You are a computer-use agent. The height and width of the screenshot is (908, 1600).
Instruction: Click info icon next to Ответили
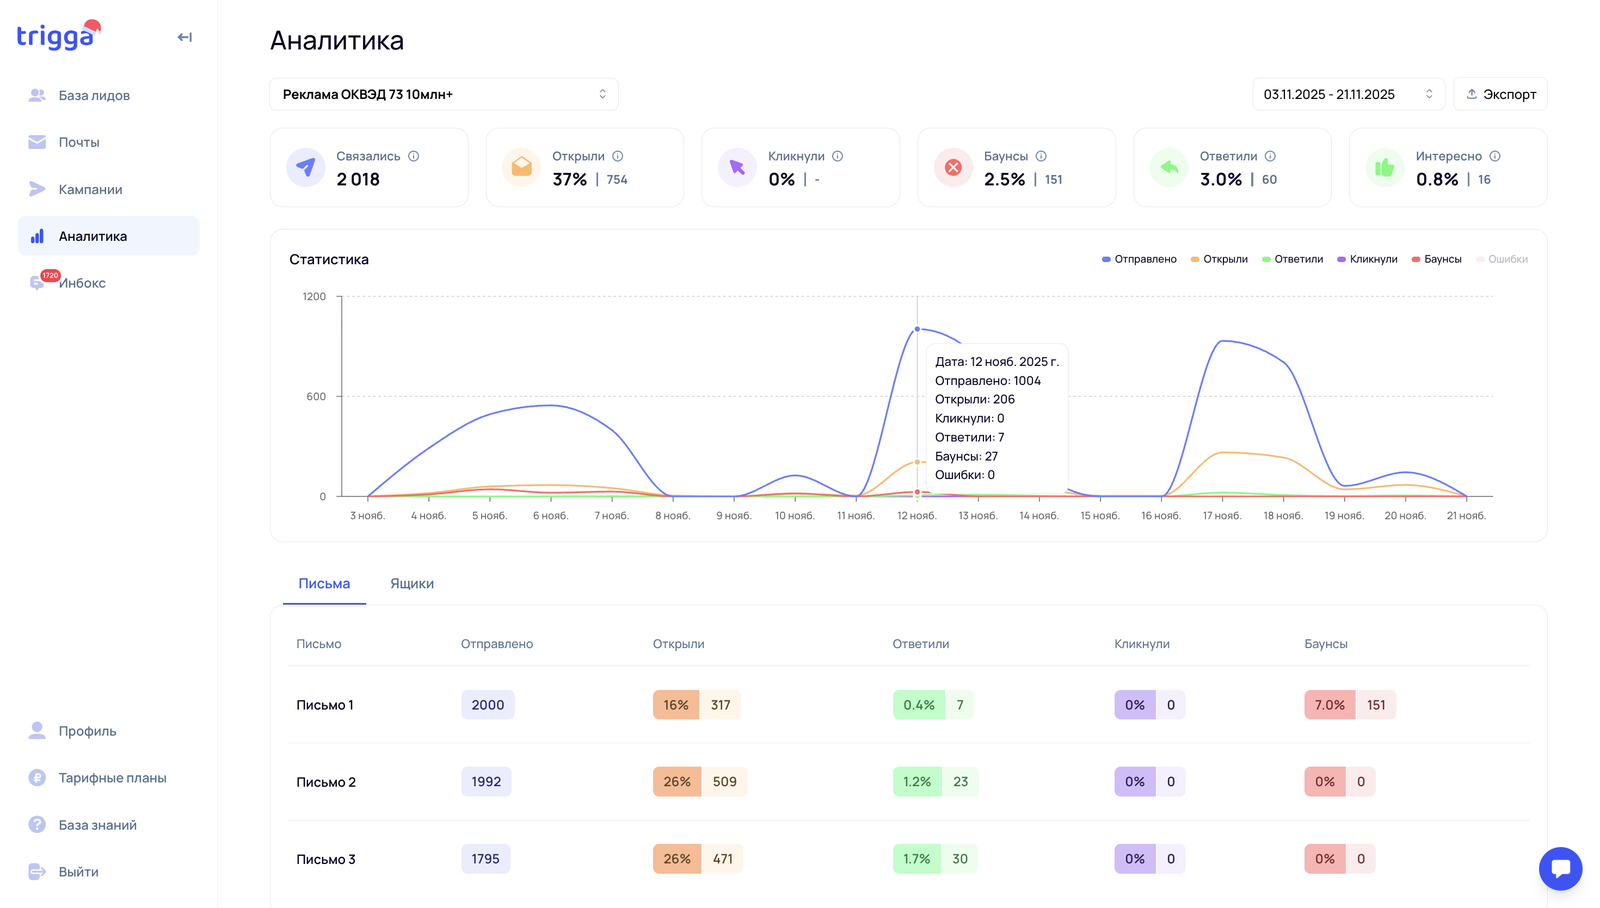tap(1270, 156)
